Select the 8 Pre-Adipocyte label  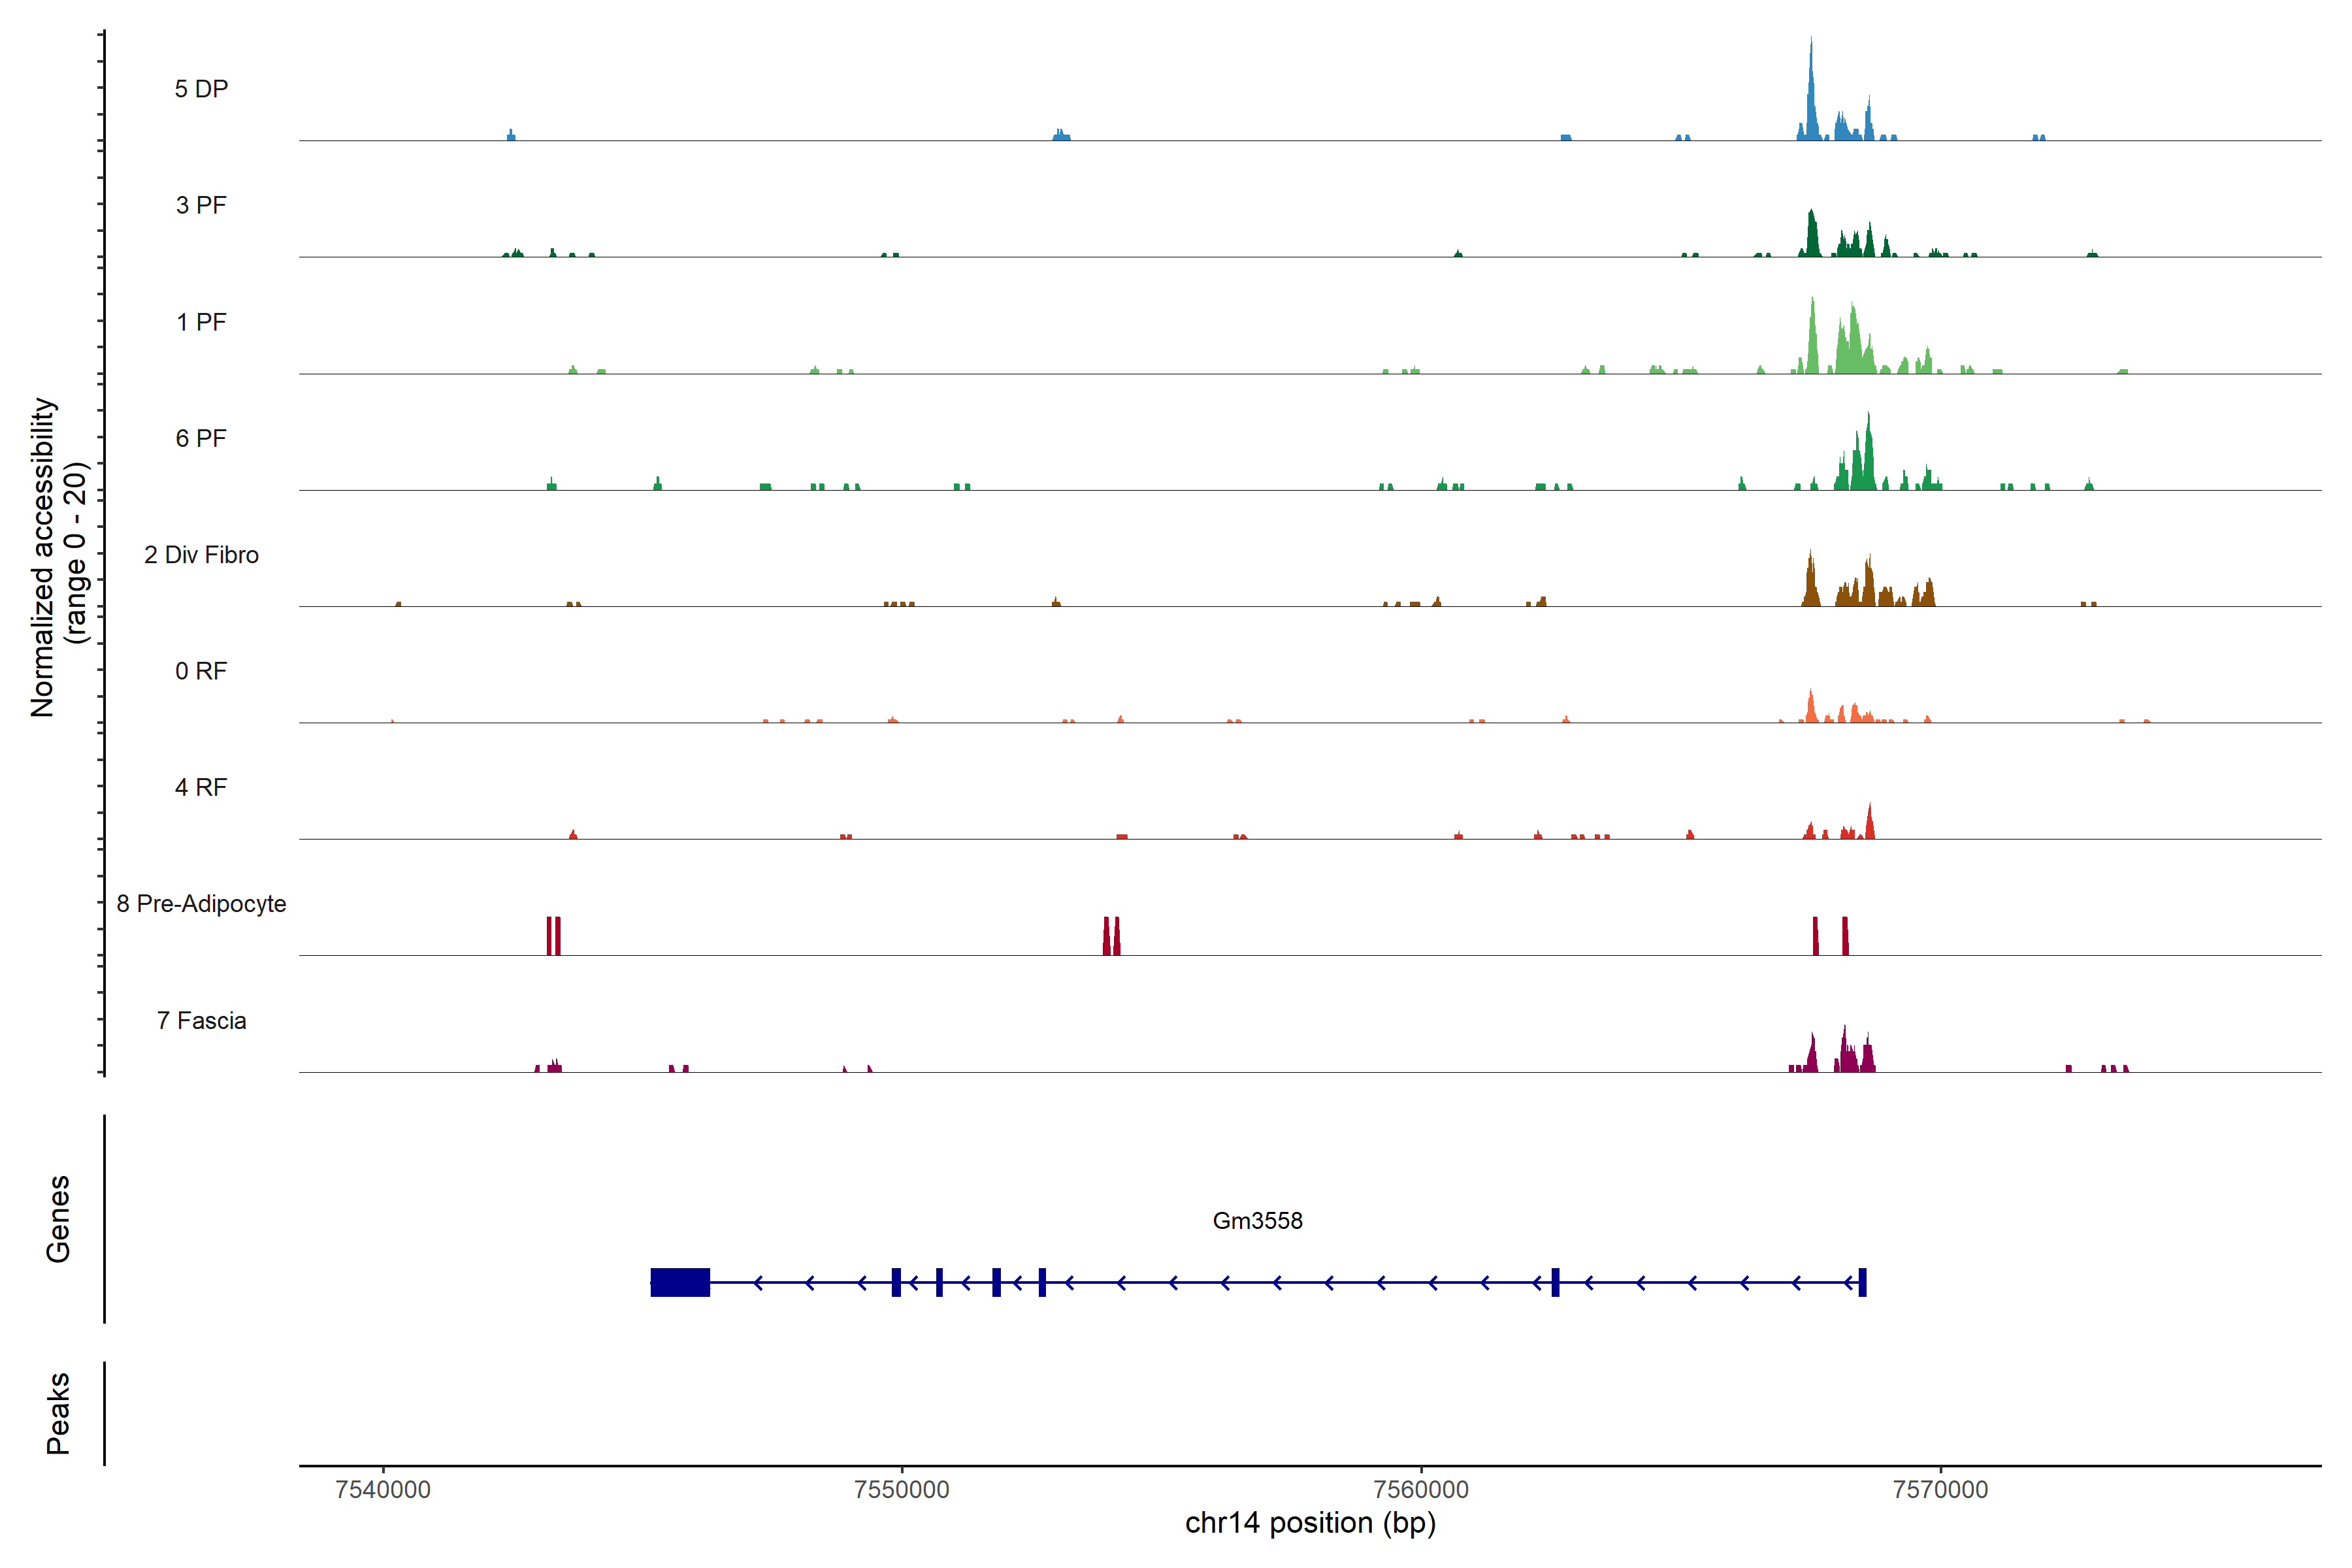click(x=201, y=904)
